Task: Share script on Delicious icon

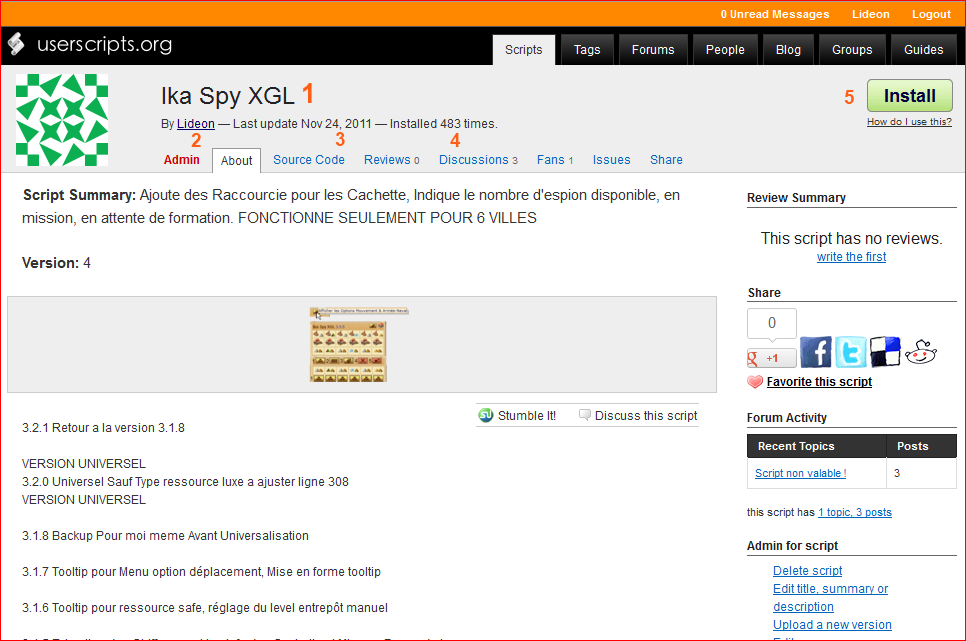Action: coord(885,352)
